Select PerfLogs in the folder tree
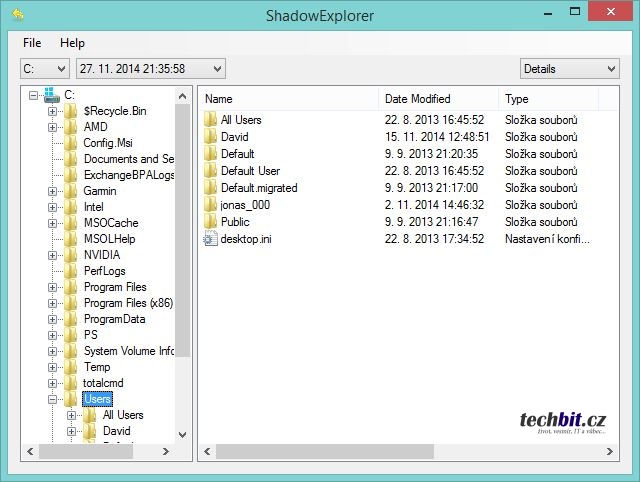The image size is (640, 482). tap(104, 271)
